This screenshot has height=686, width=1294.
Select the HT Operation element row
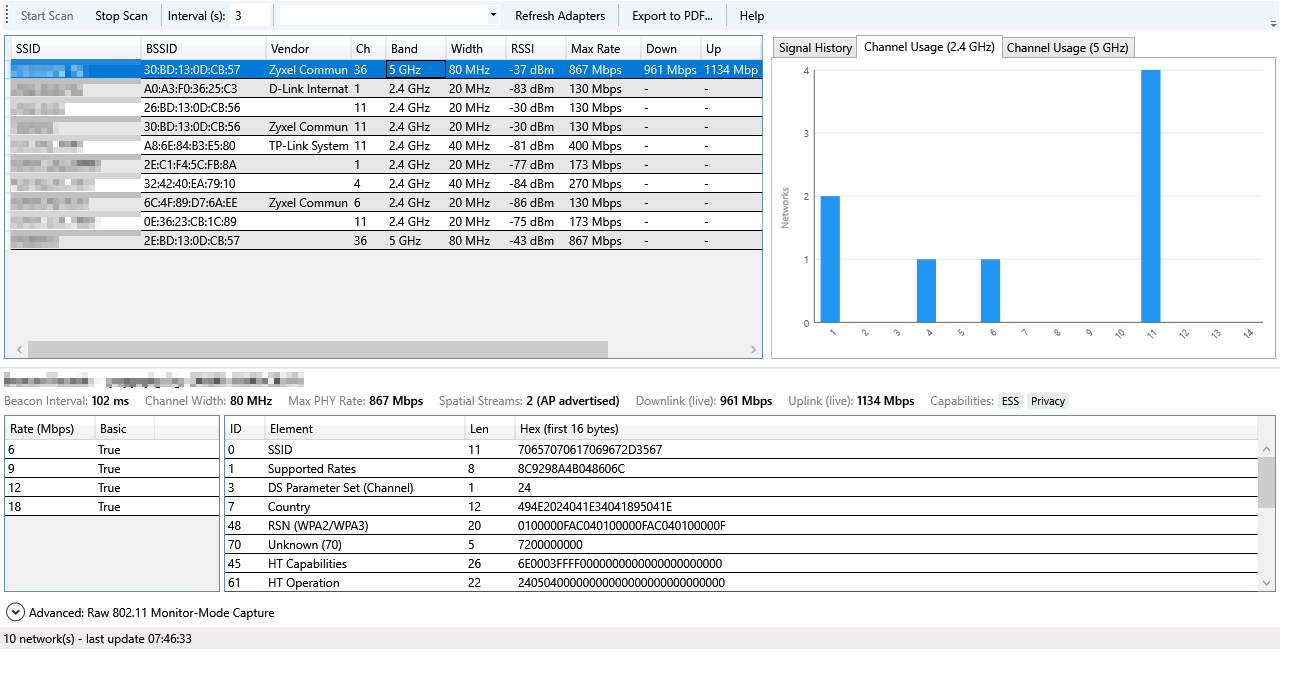coord(741,583)
